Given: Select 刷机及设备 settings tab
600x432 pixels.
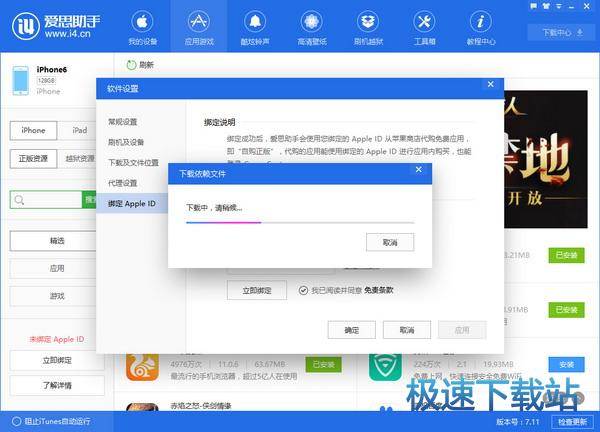Looking at the screenshot, I should pos(126,142).
